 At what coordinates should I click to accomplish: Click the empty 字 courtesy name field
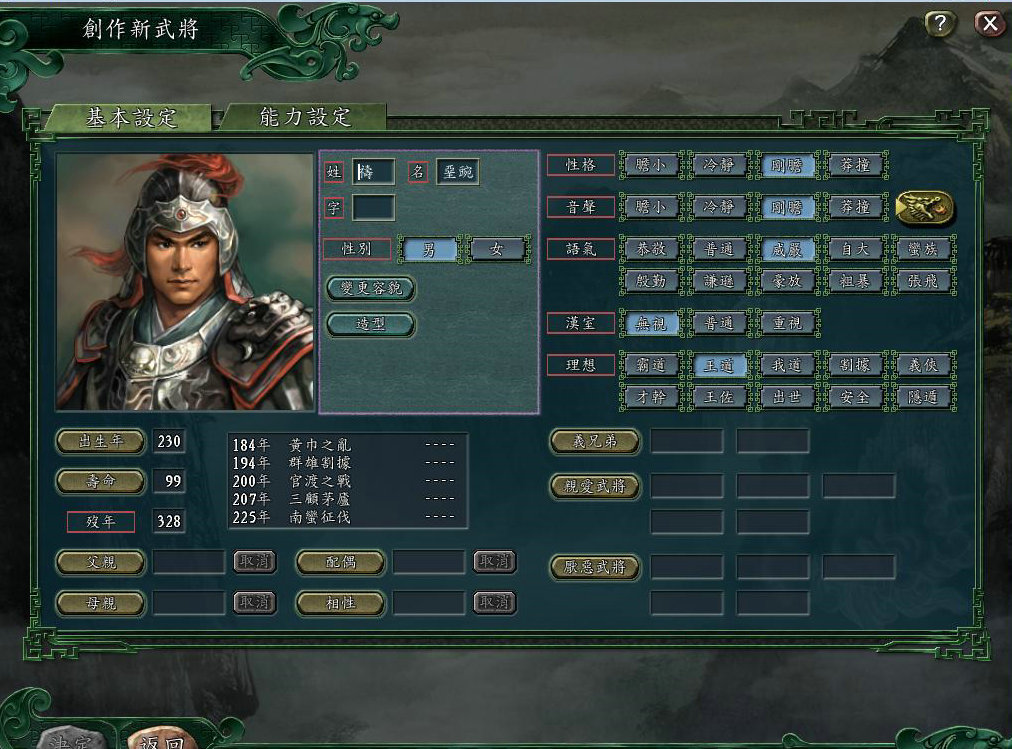(374, 208)
